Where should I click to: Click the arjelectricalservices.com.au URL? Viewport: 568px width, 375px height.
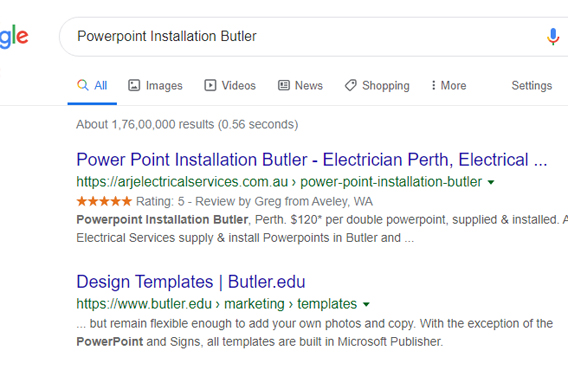pos(279,182)
